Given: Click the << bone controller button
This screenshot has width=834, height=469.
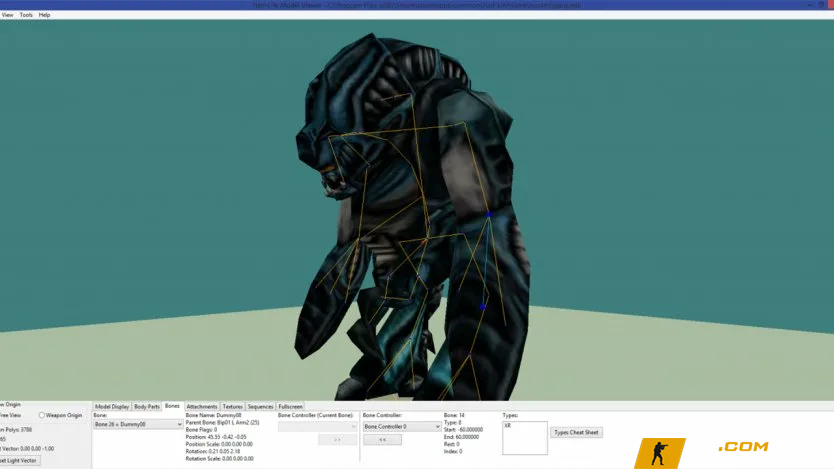Looking at the screenshot, I should pyautogui.click(x=382, y=440).
